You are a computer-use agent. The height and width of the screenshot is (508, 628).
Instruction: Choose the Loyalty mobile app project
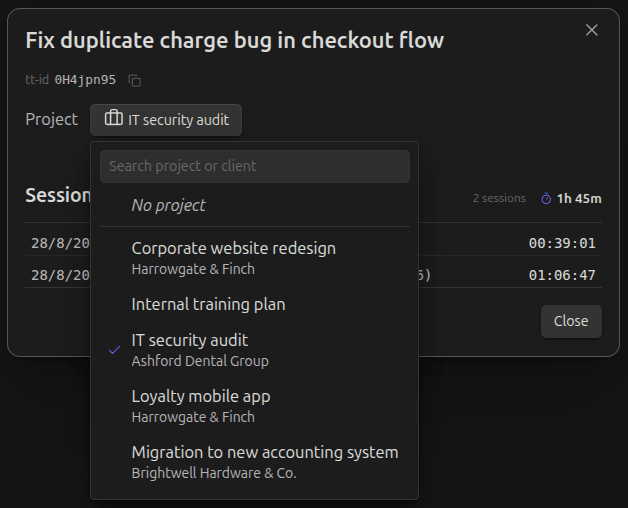pyautogui.click(x=255, y=406)
